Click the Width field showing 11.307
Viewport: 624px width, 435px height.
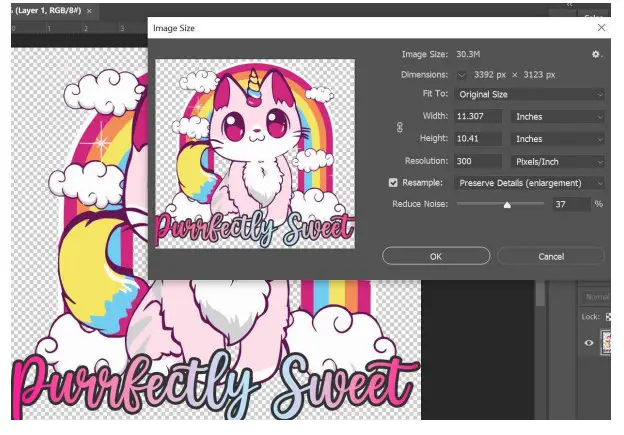[x=478, y=116]
